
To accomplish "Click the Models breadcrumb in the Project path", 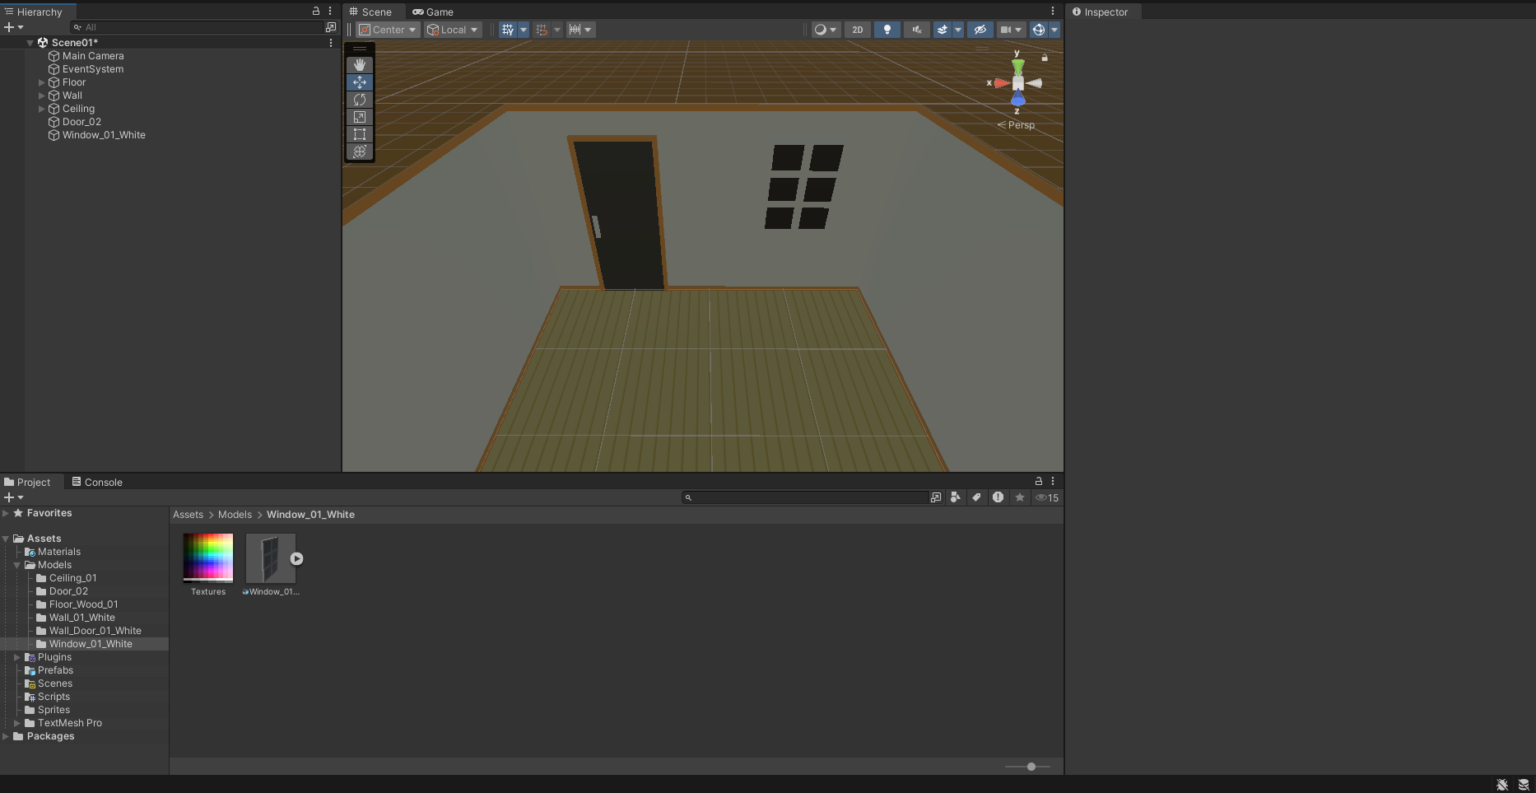I will (x=234, y=514).
